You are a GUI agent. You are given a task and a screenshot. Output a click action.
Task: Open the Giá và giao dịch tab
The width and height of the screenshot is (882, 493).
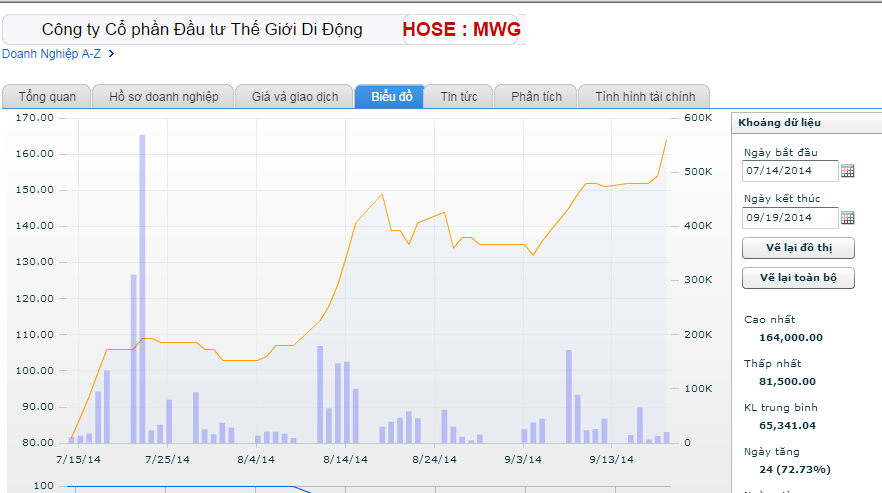[294, 97]
